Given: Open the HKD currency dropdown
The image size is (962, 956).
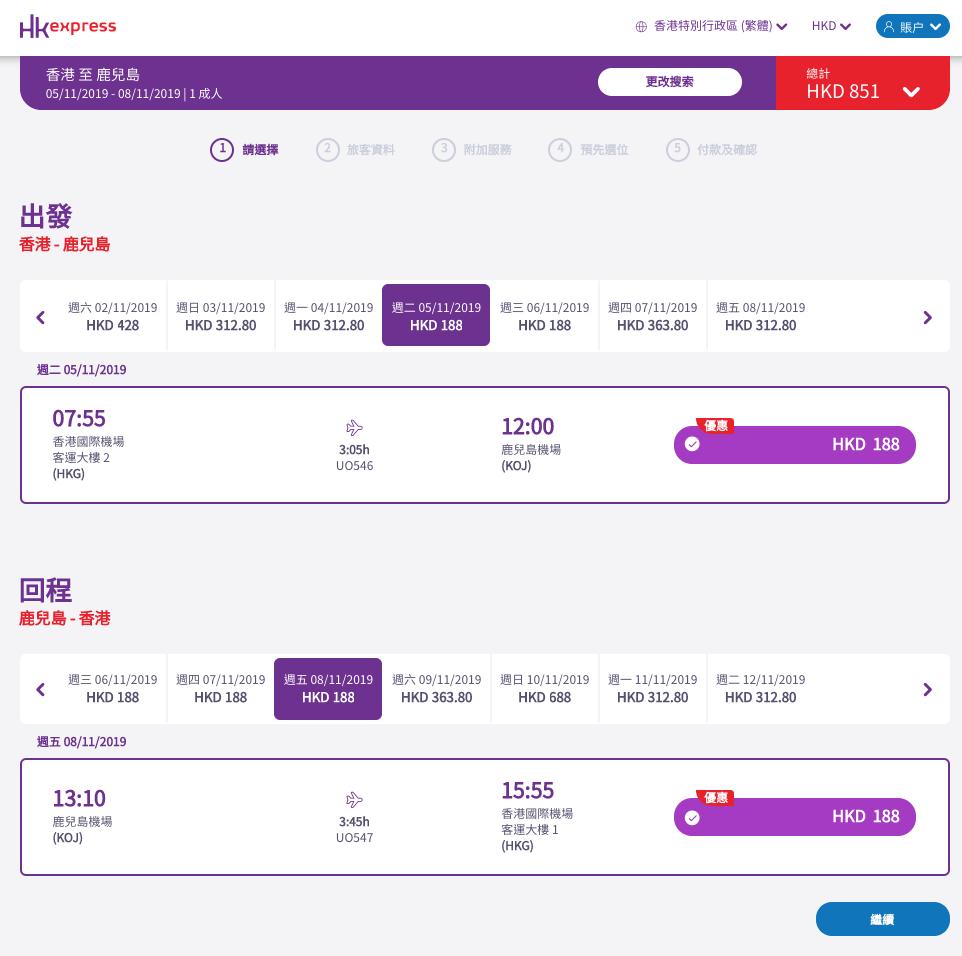Looking at the screenshot, I should click(x=831, y=26).
